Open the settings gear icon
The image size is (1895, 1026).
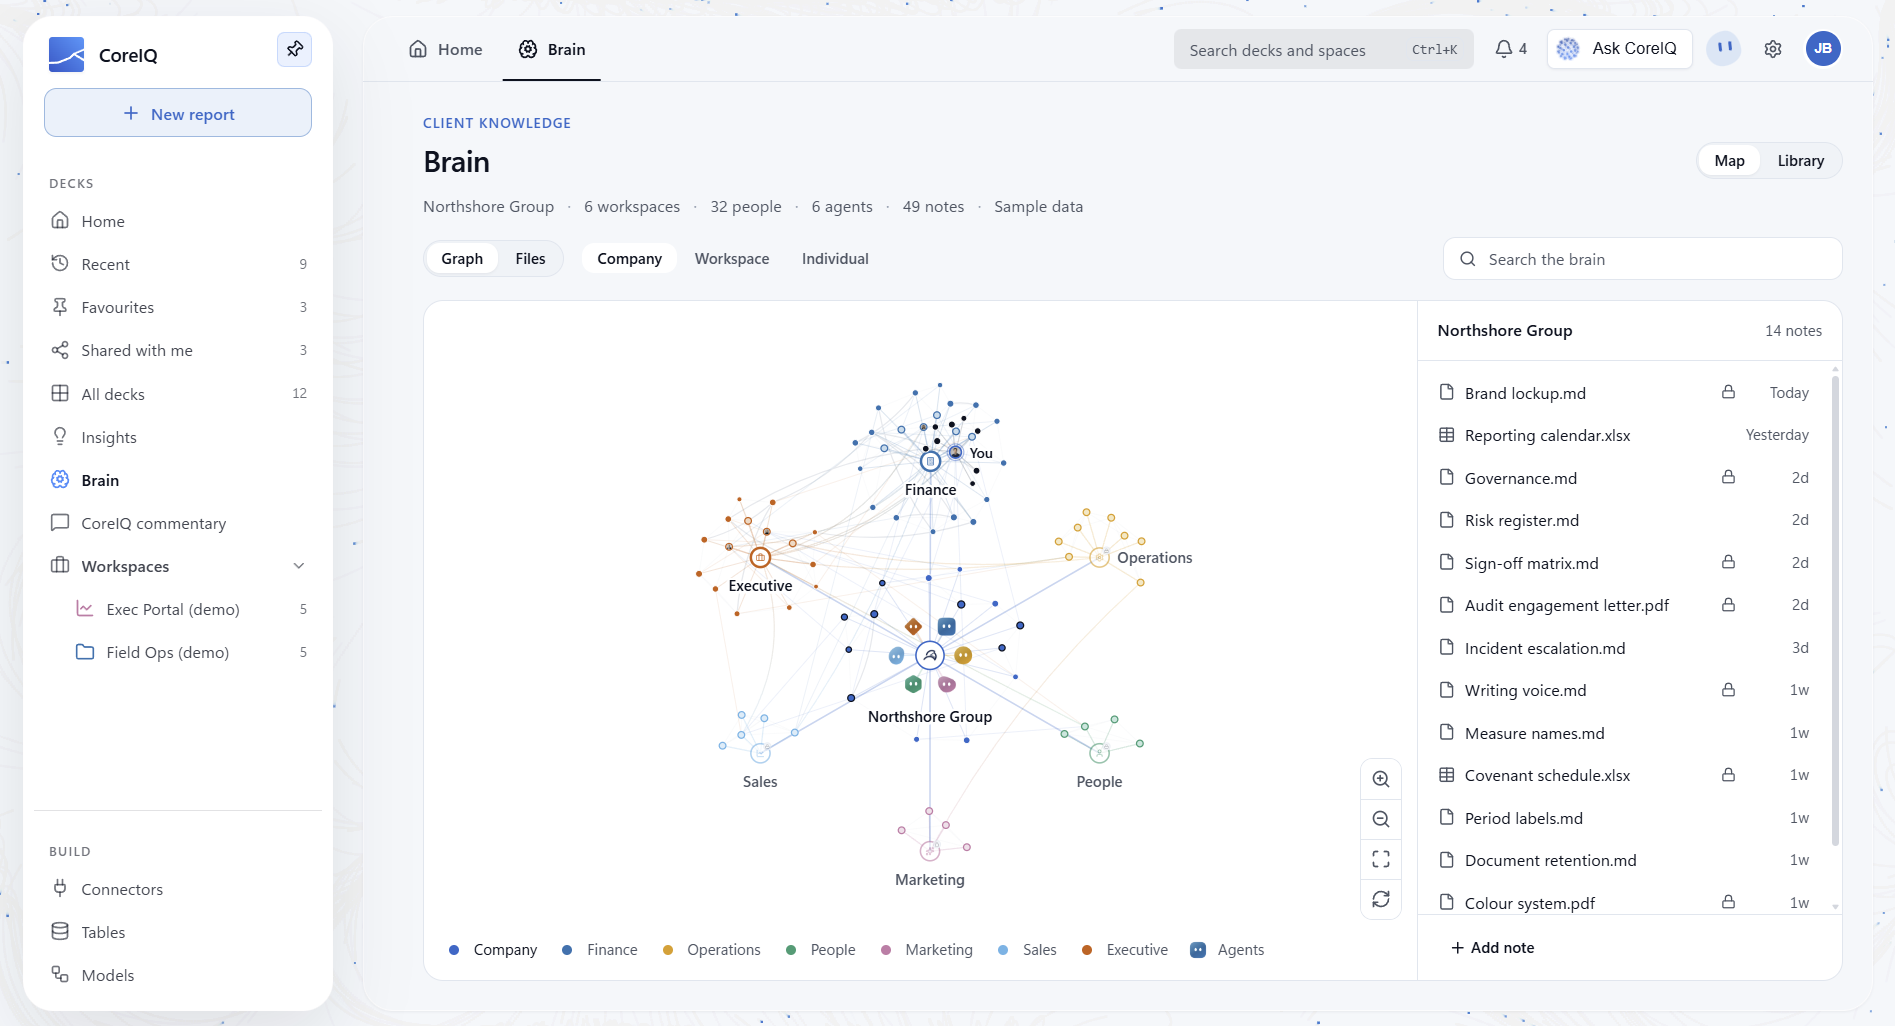coord(1773,49)
